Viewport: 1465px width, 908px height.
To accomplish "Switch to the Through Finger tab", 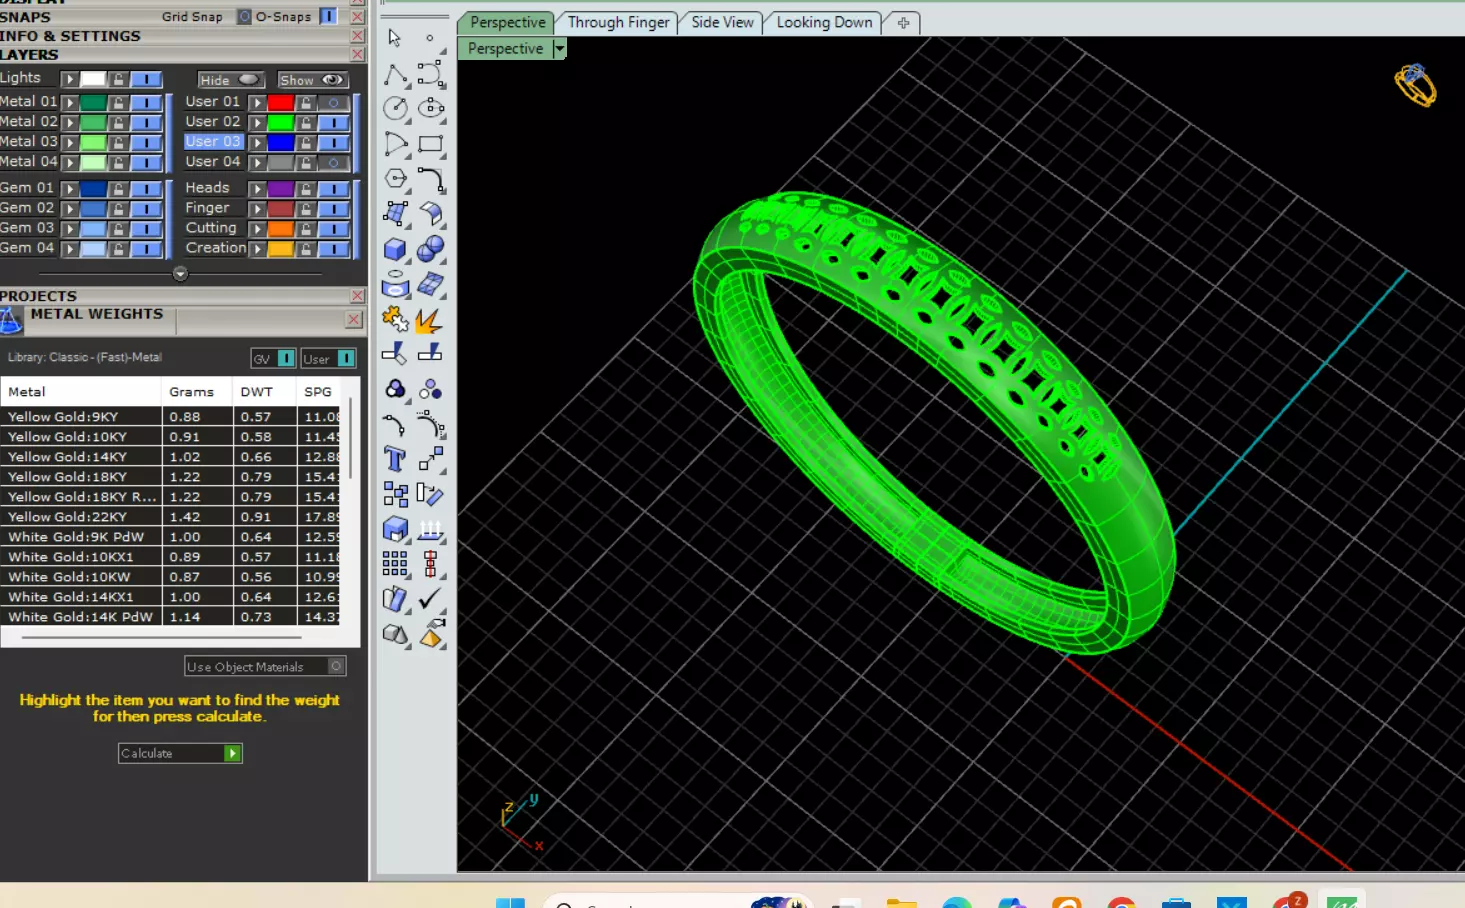I will [x=618, y=22].
